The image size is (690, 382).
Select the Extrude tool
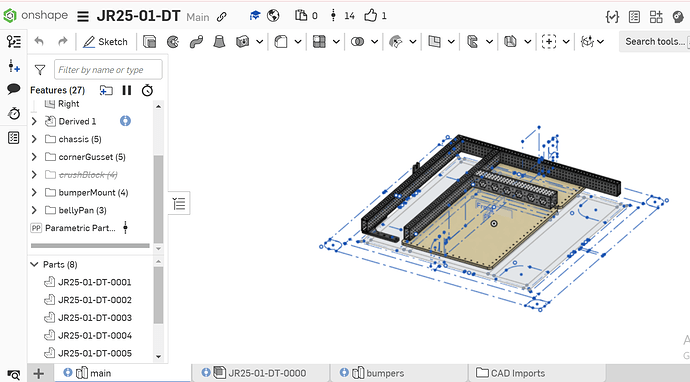pos(150,42)
